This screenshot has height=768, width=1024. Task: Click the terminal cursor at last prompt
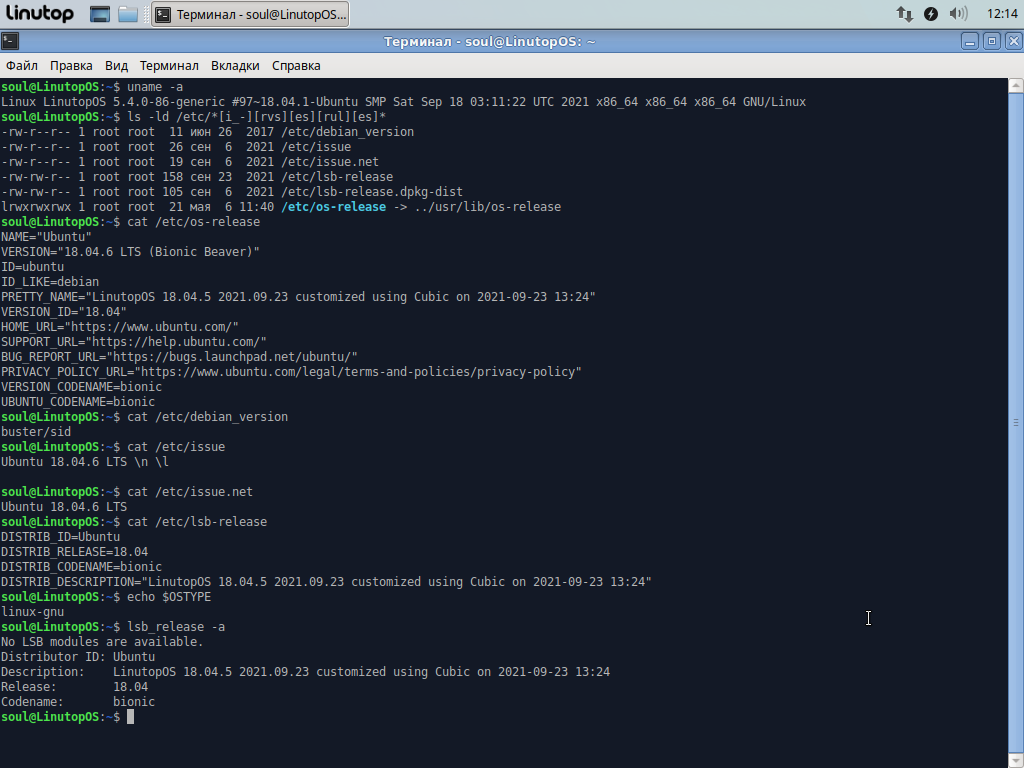click(x=131, y=717)
